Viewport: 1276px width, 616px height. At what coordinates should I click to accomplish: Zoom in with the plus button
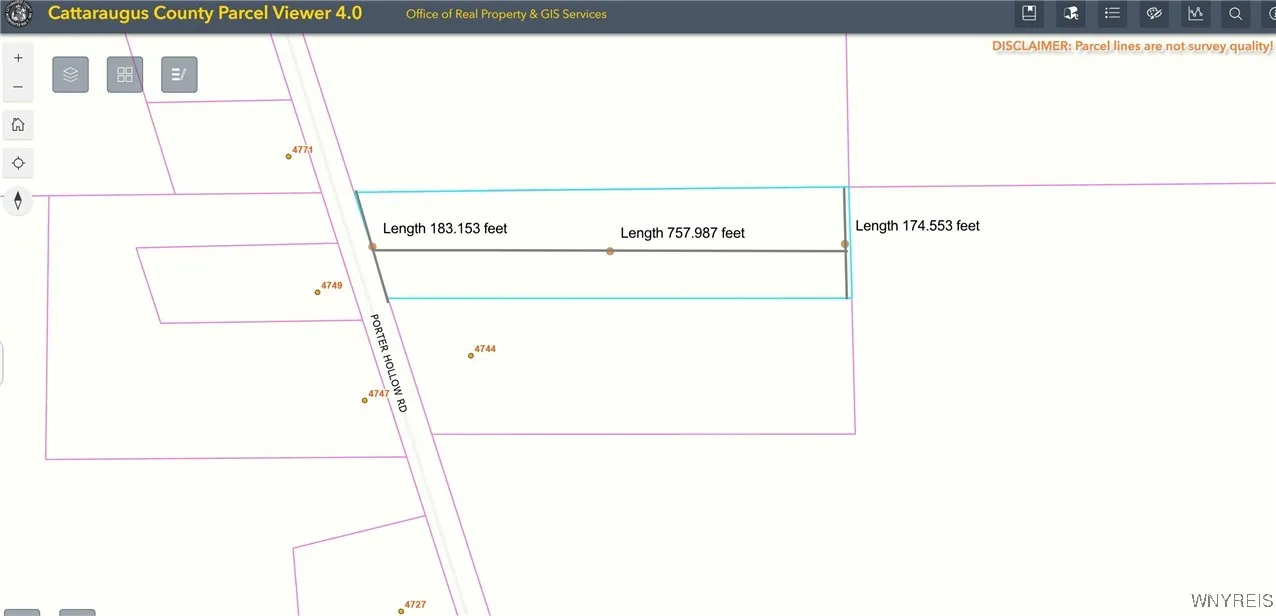[18, 58]
